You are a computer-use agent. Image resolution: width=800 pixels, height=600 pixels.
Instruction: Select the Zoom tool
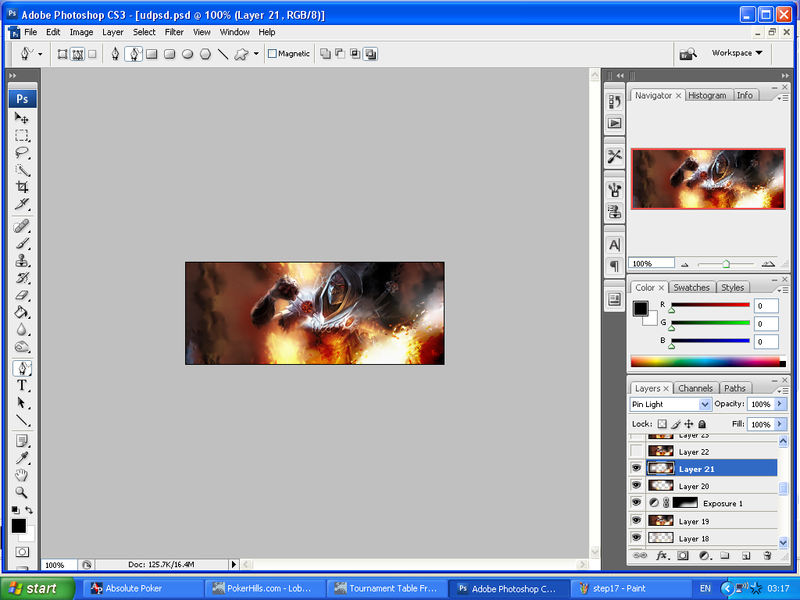click(21, 492)
